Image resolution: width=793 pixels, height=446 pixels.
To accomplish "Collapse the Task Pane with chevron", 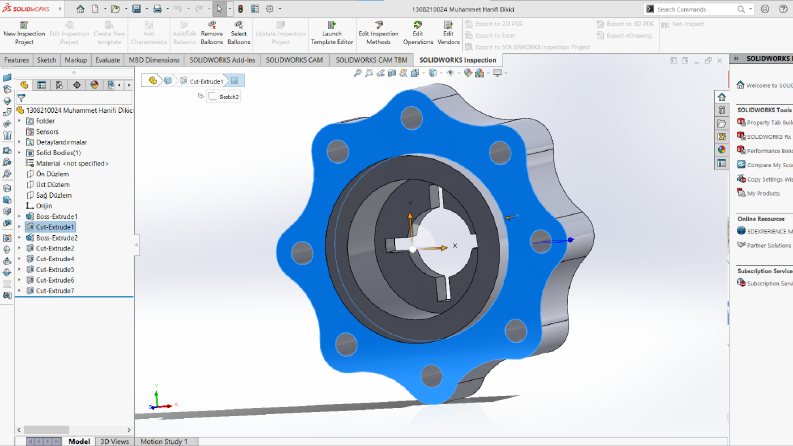I will (736, 59).
